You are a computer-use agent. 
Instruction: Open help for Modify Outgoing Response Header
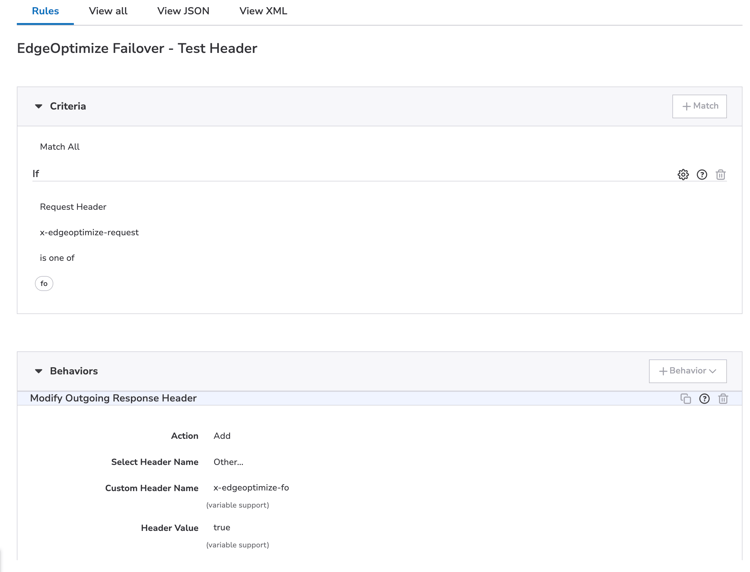click(x=704, y=398)
